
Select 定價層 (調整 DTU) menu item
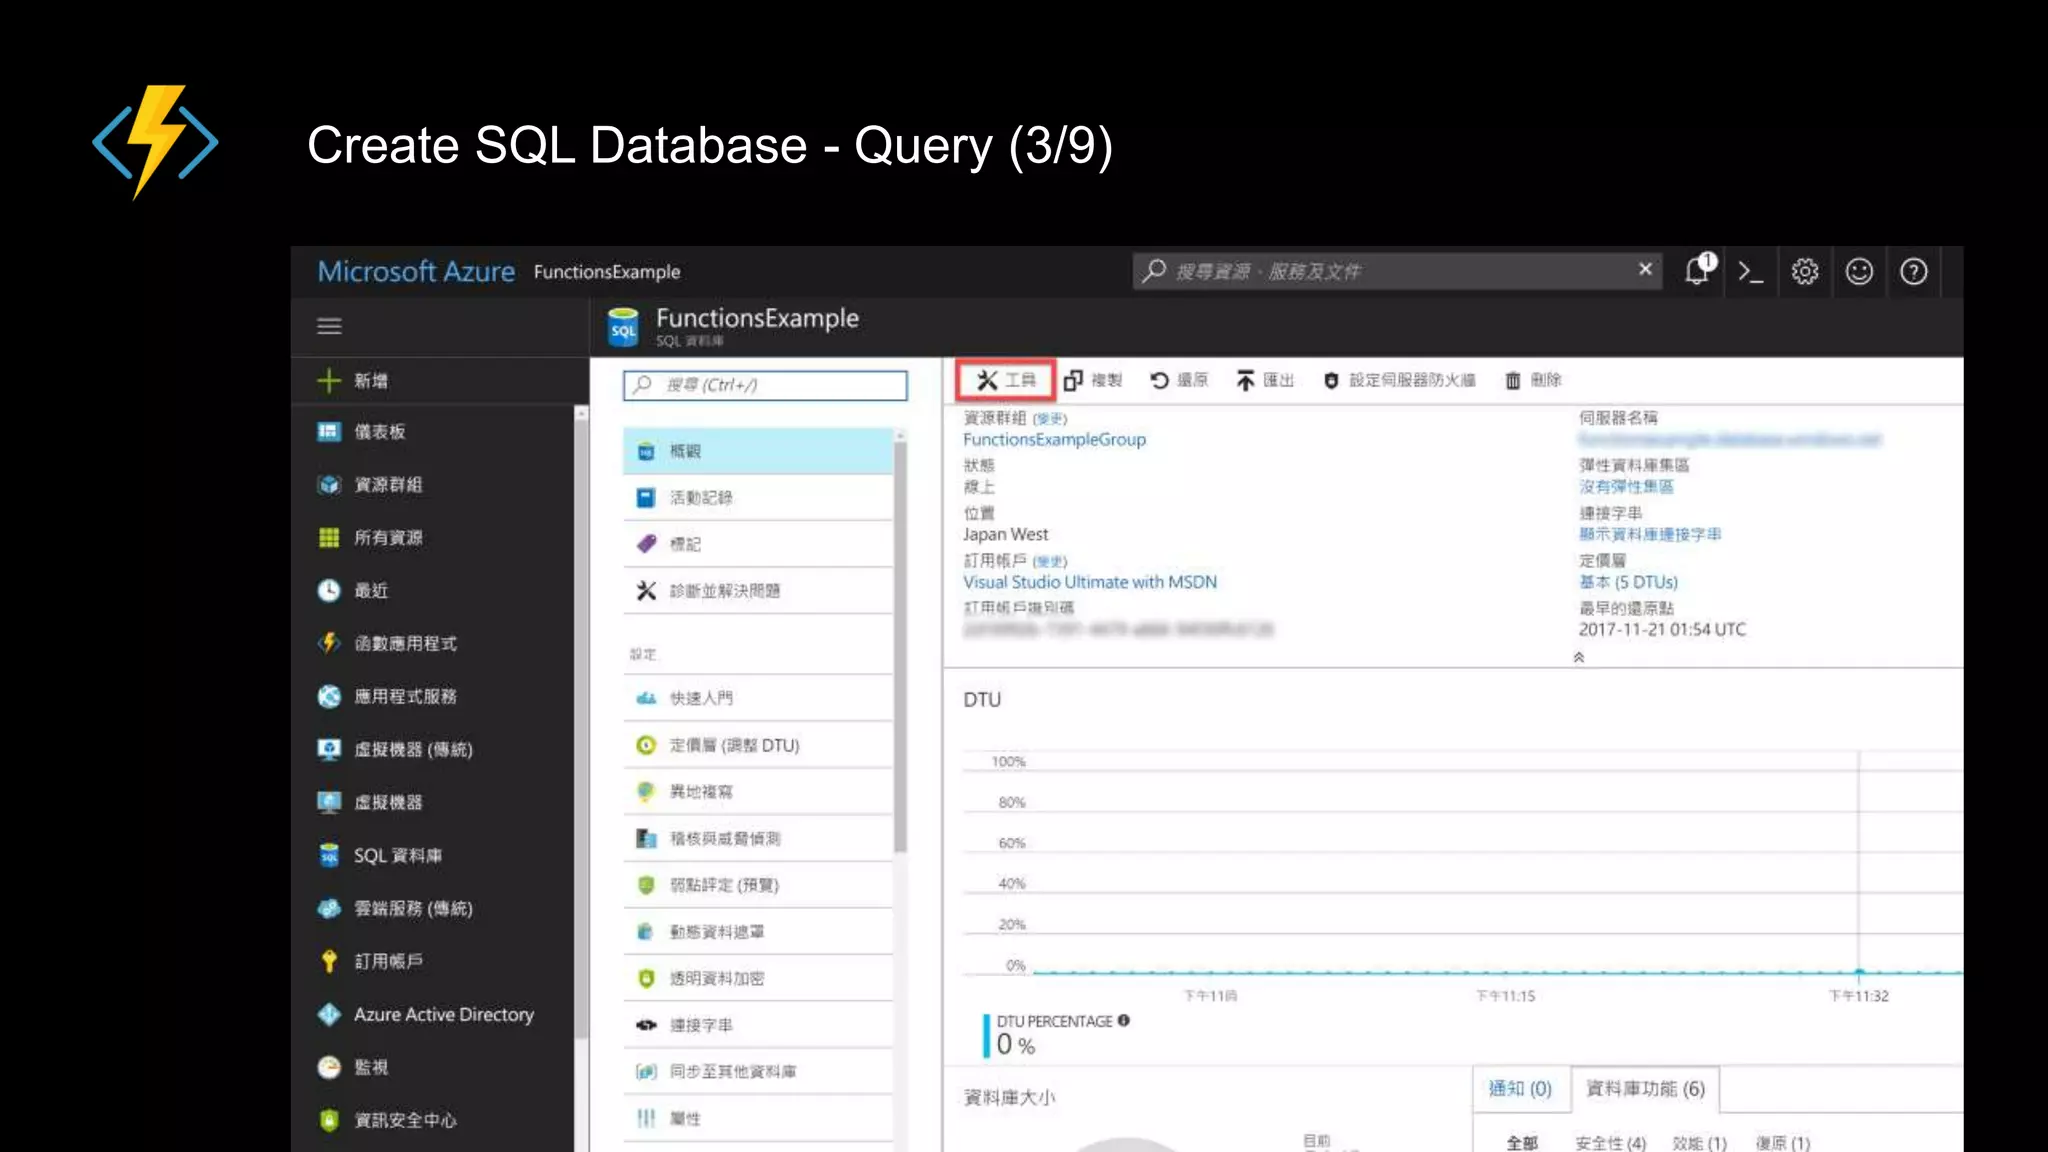758,745
